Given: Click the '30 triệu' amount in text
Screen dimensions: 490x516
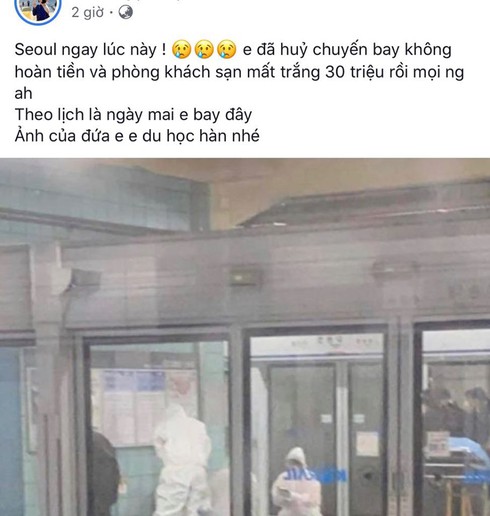Looking at the screenshot, I should click(x=354, y=72).
